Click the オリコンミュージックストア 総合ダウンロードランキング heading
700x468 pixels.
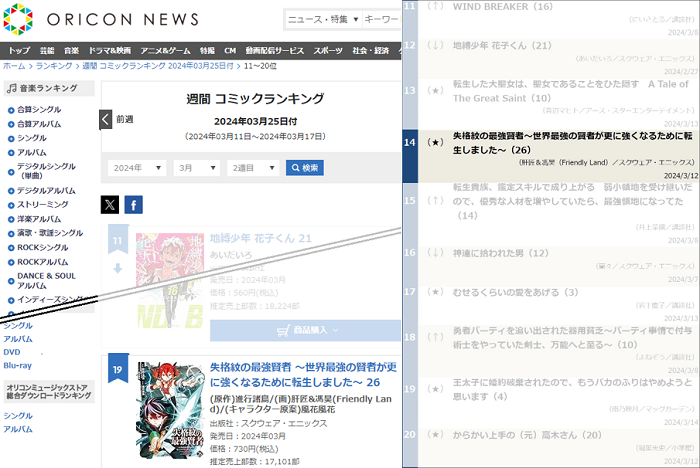(49, 392)
